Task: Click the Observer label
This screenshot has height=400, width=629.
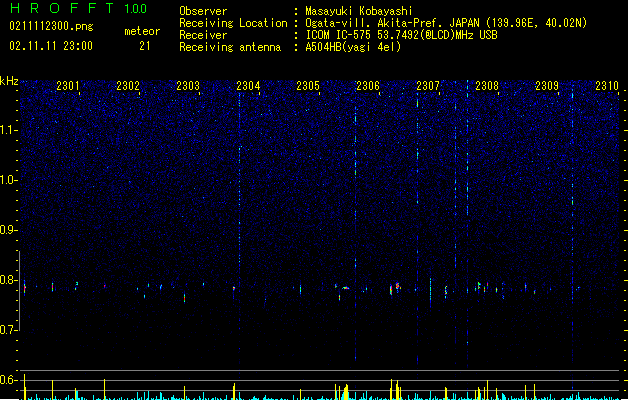Action: coord(203,11)
